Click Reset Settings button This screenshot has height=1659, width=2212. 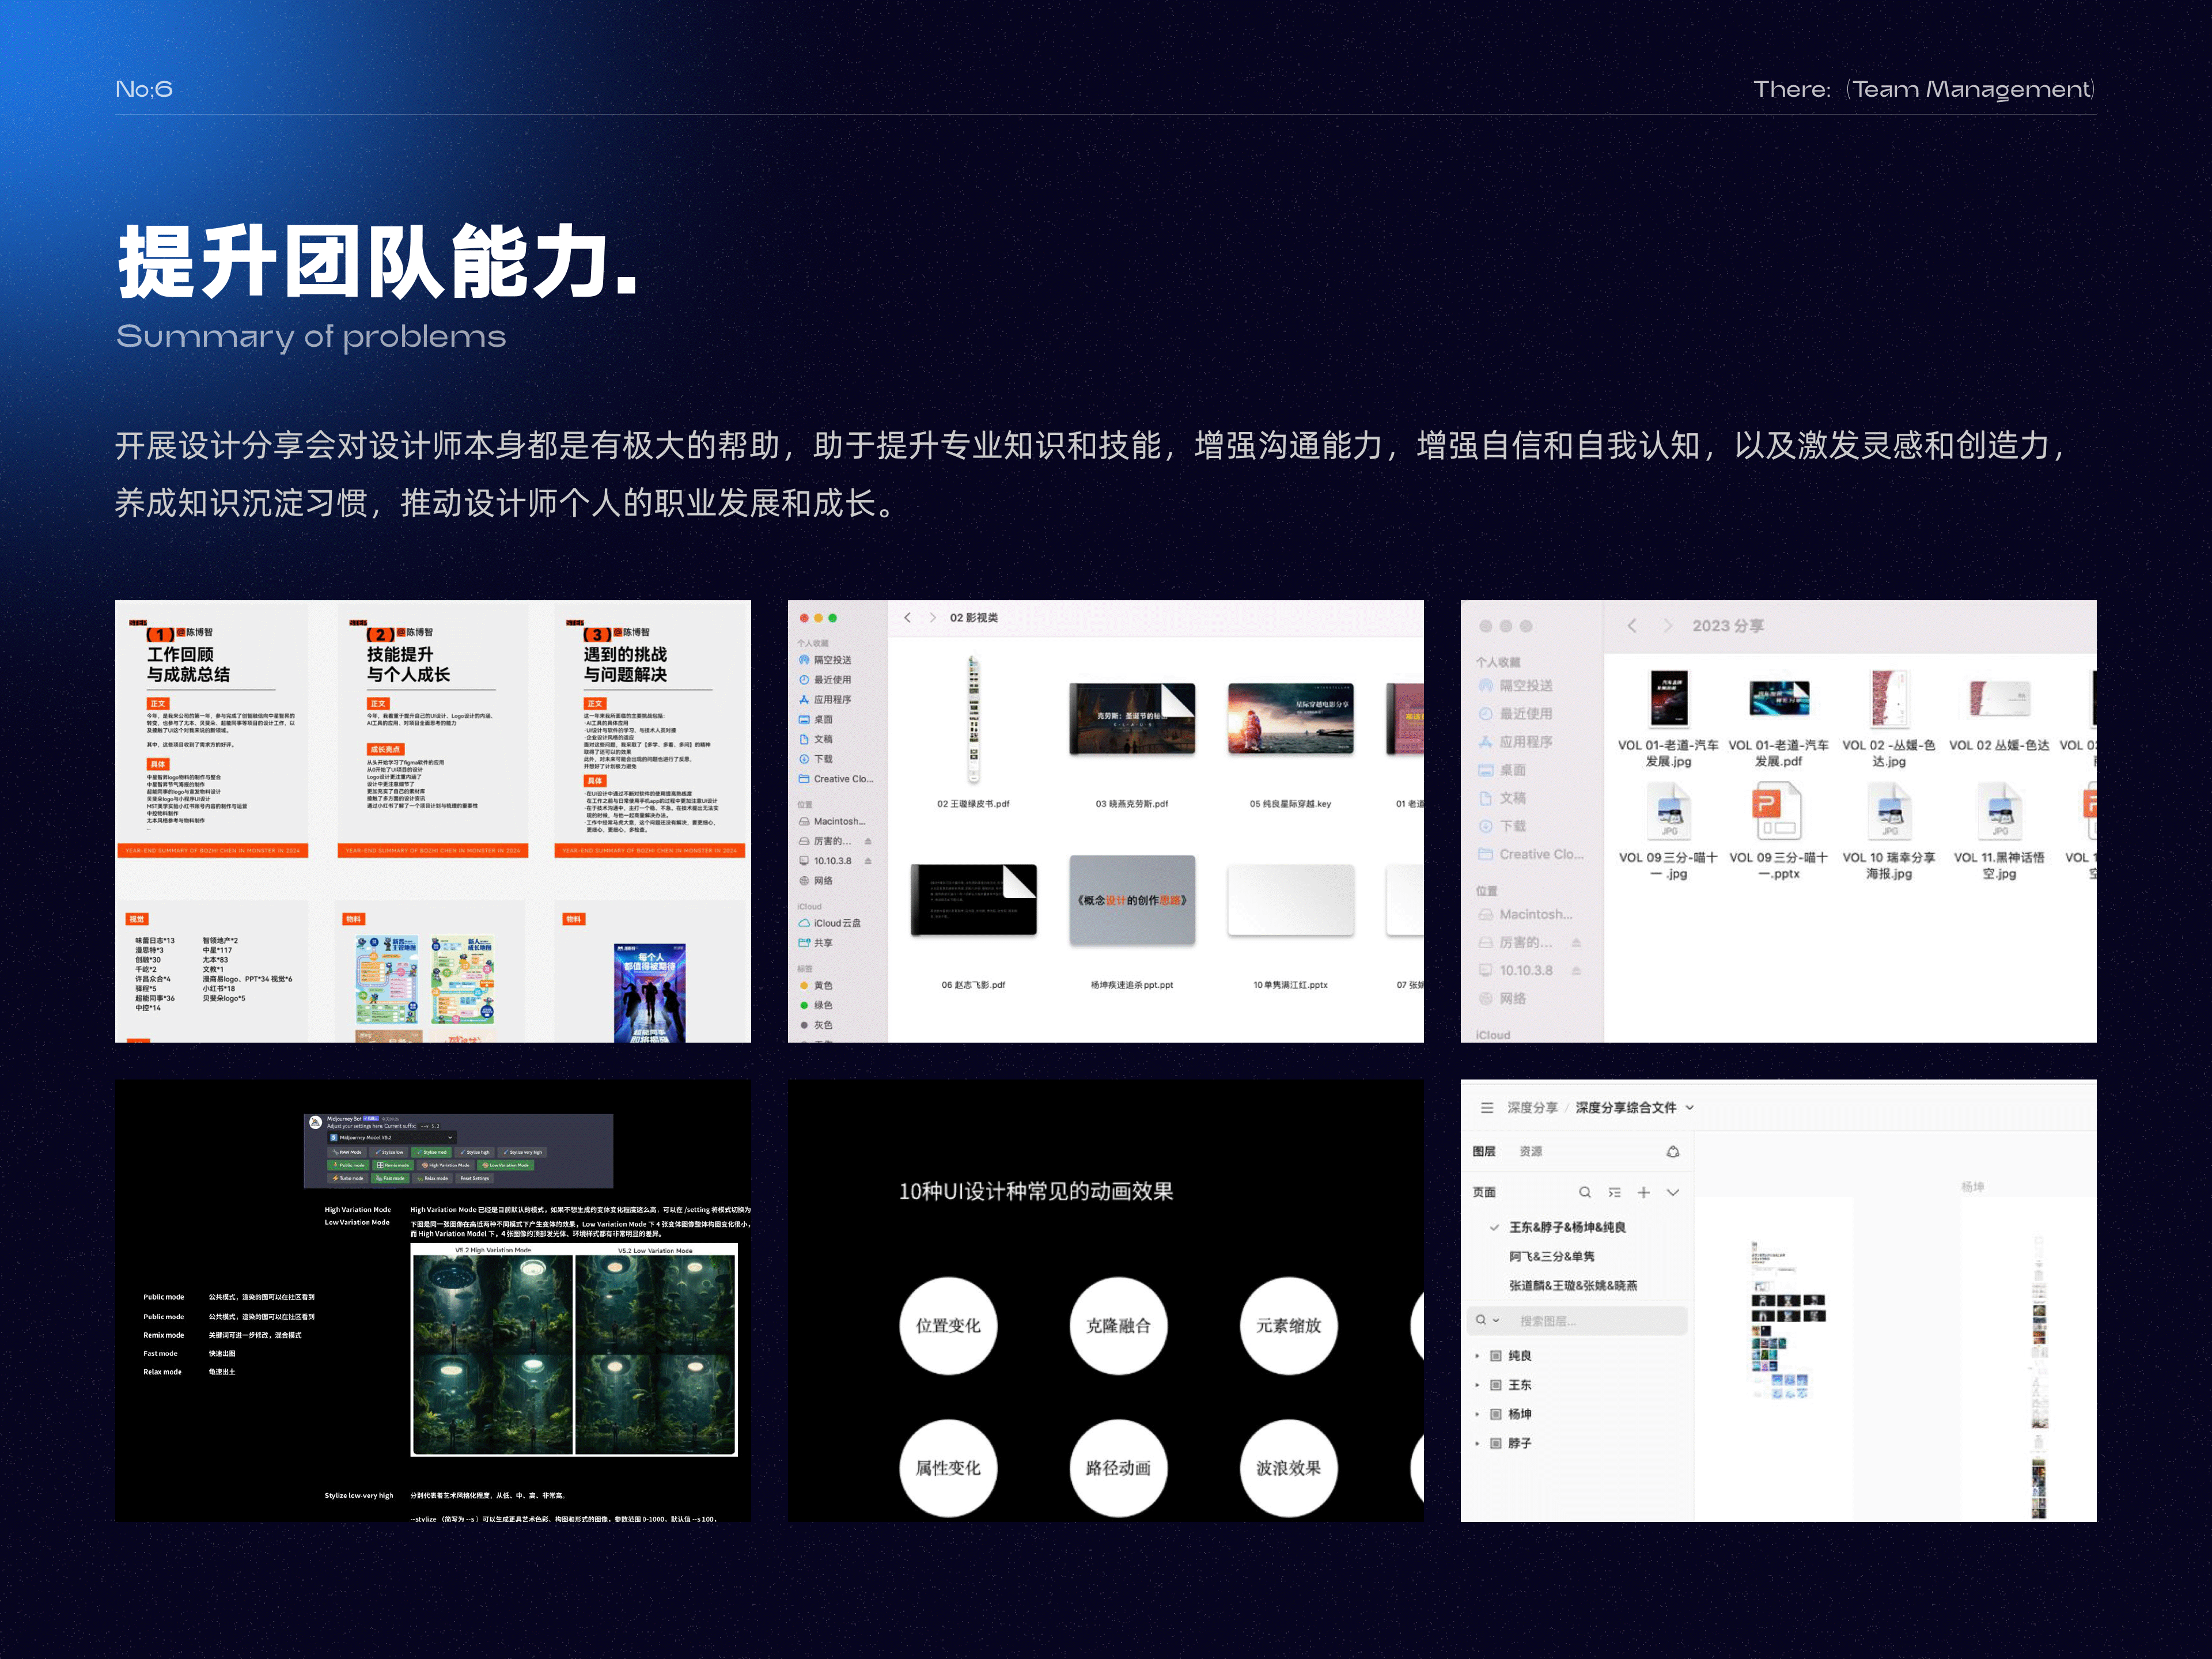point(475,1179)
